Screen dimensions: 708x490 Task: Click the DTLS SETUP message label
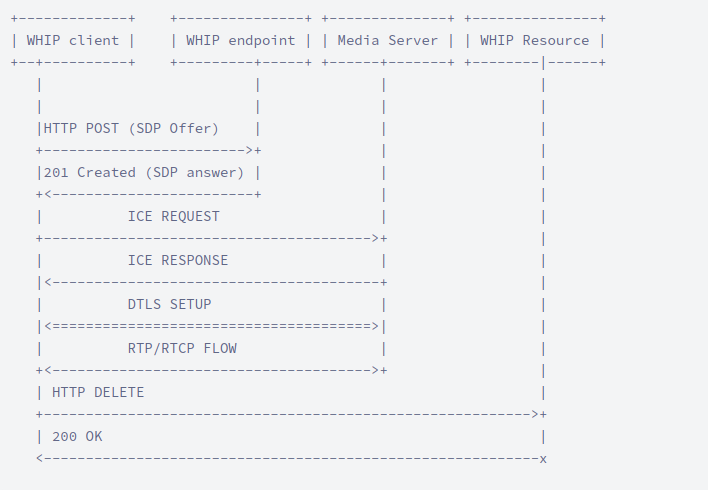169,304
